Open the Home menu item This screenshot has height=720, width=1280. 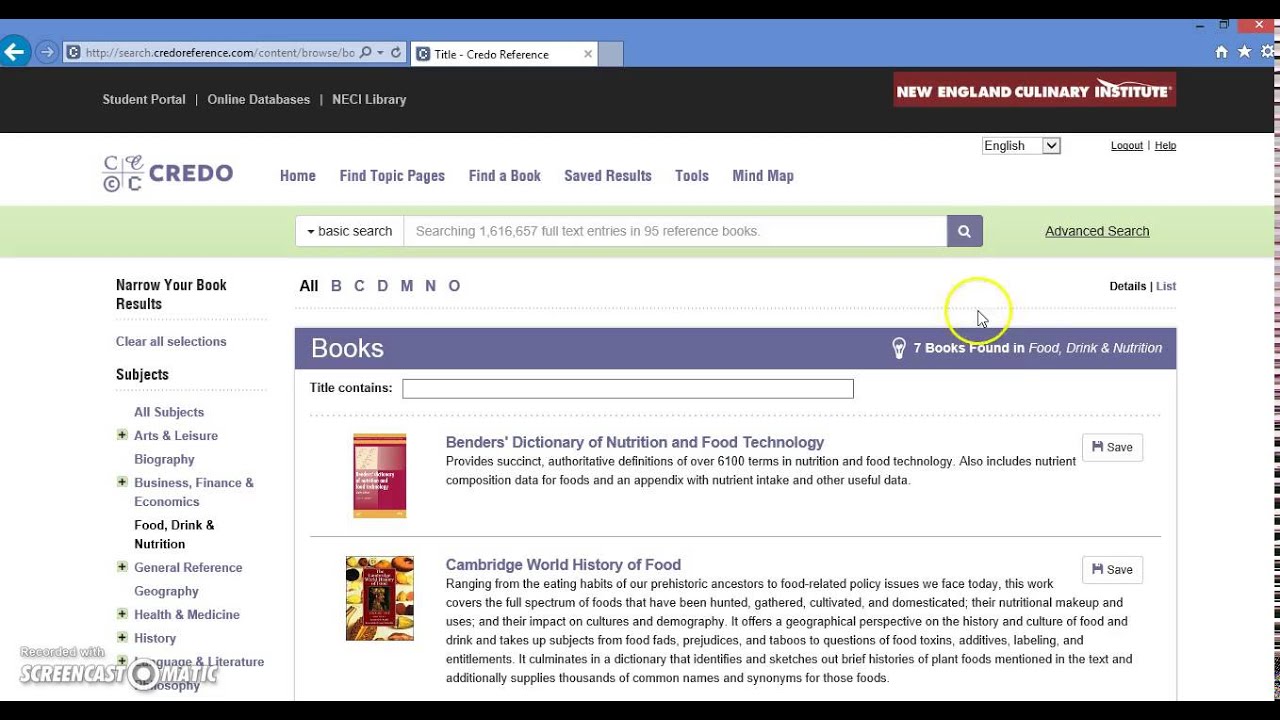click(x=298, y=176)
